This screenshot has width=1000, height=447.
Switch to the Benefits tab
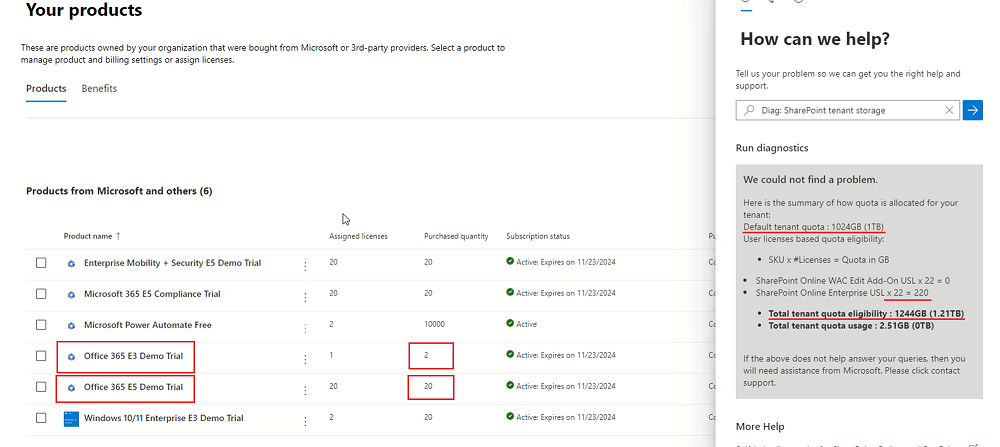click(x=99, y=89)
